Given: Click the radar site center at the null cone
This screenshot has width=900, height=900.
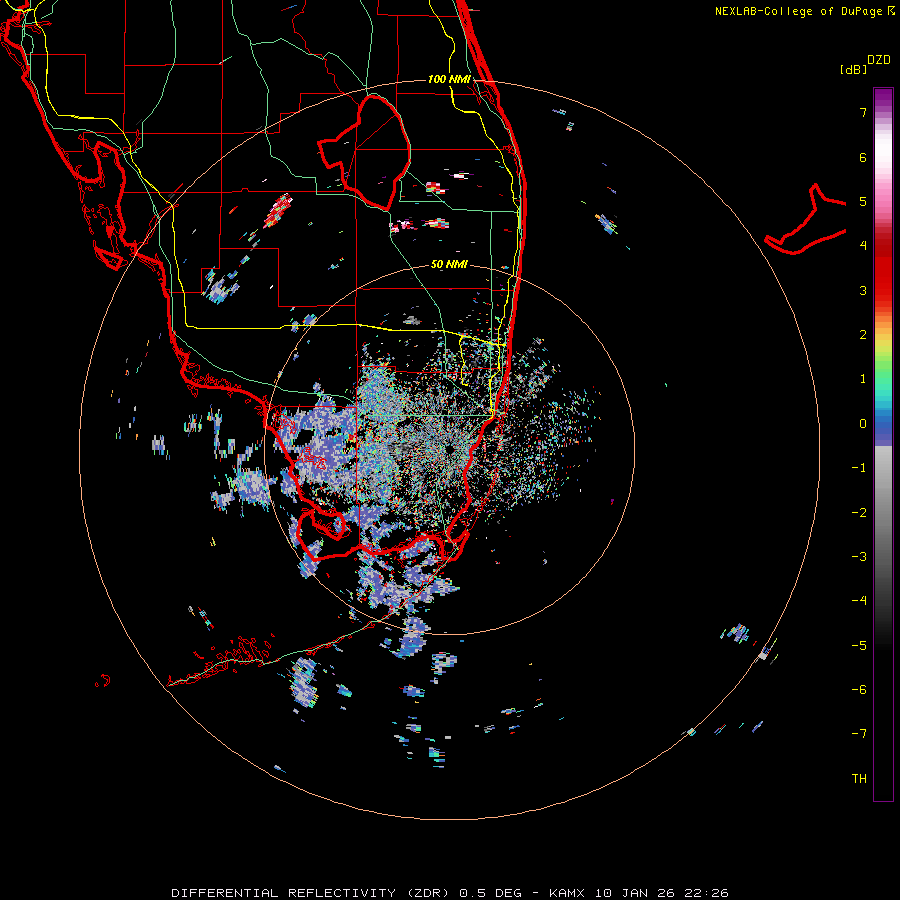Looking at the screenshot, I should (450, 449).
